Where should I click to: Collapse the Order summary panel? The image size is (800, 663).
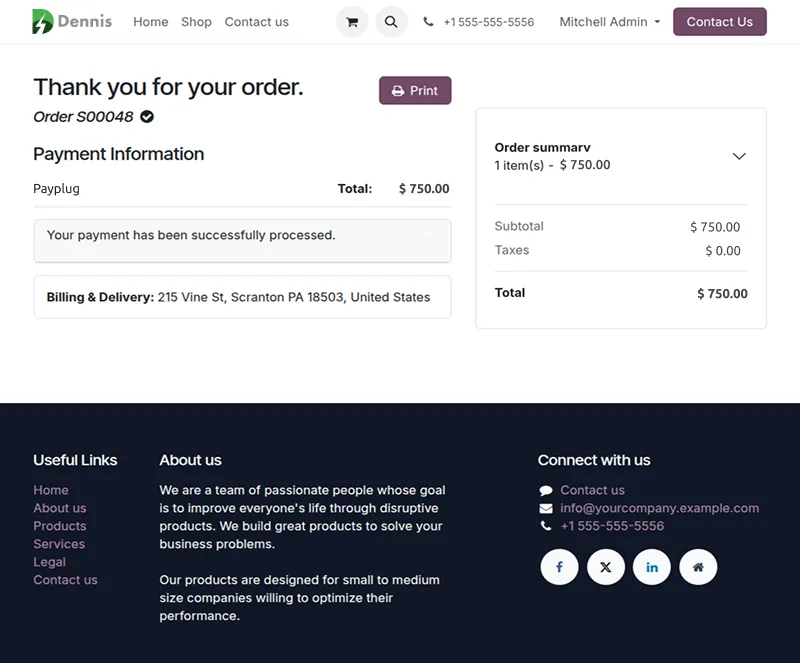739,156
